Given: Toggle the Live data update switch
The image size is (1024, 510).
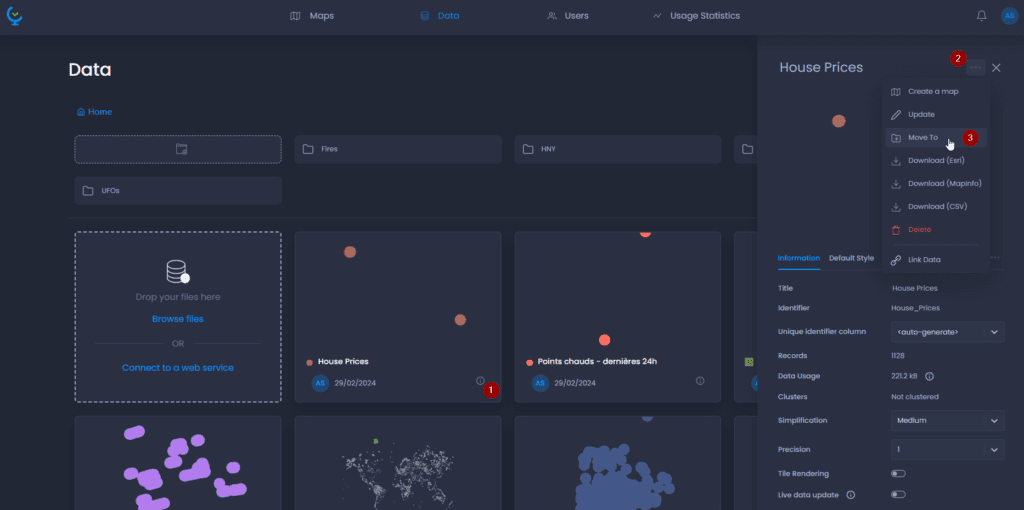Looking at the screenshot, I should [x=899, y=495].
